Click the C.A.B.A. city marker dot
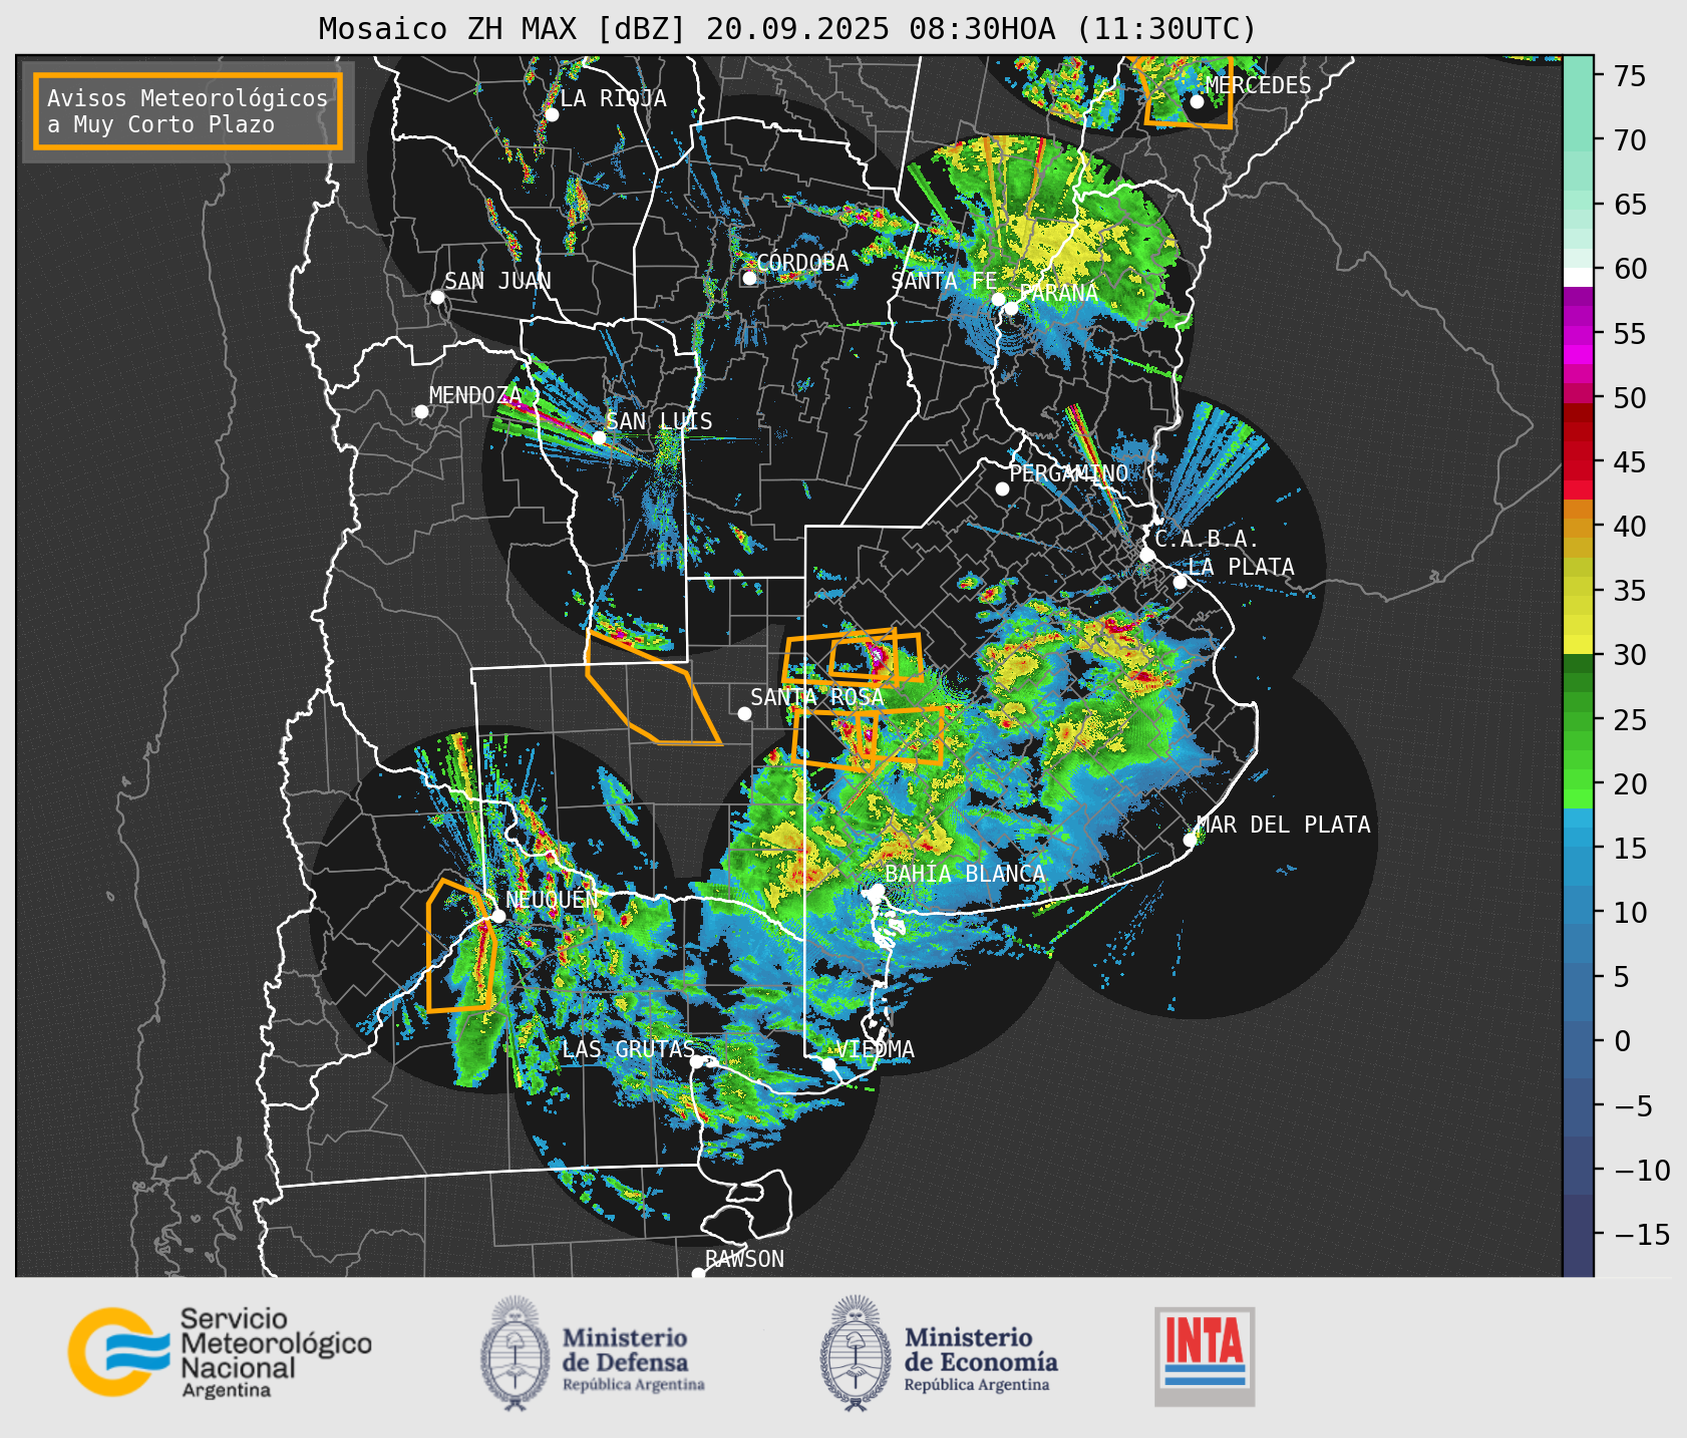This screenshot has width=1687, height=1438. point(1147,554)
